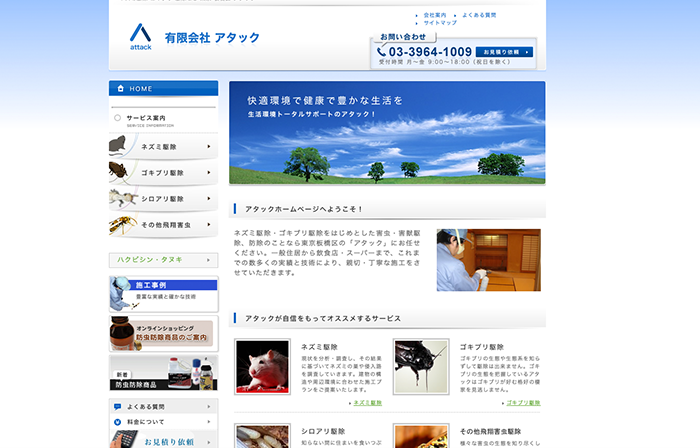Open the ゴキブリ駆除 sidebar menu item
700x448 pixels.
pyautogui.click(x=163, y=173)
